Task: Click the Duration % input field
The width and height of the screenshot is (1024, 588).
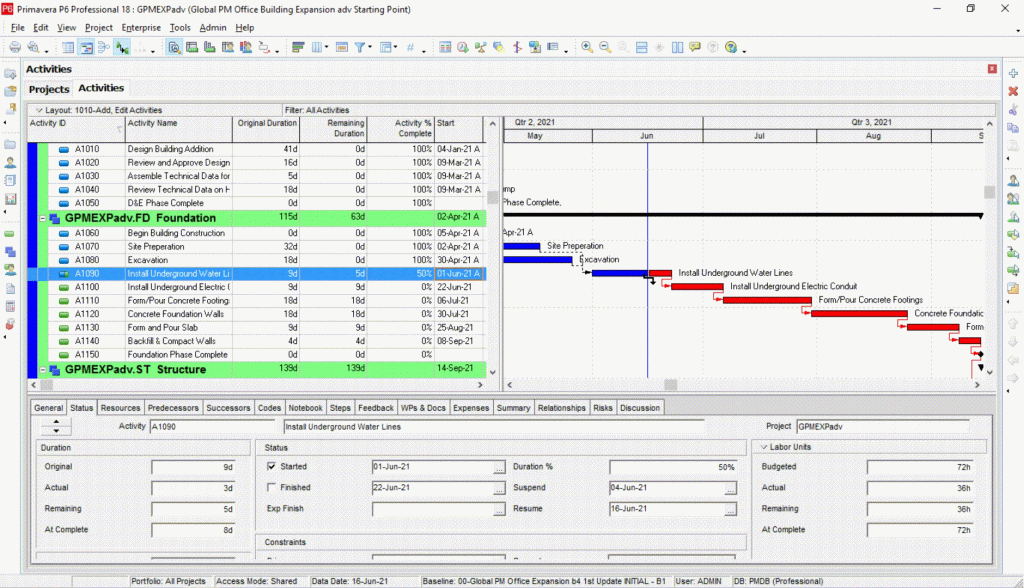Action: pyautogui.click(x=673, y=467)
